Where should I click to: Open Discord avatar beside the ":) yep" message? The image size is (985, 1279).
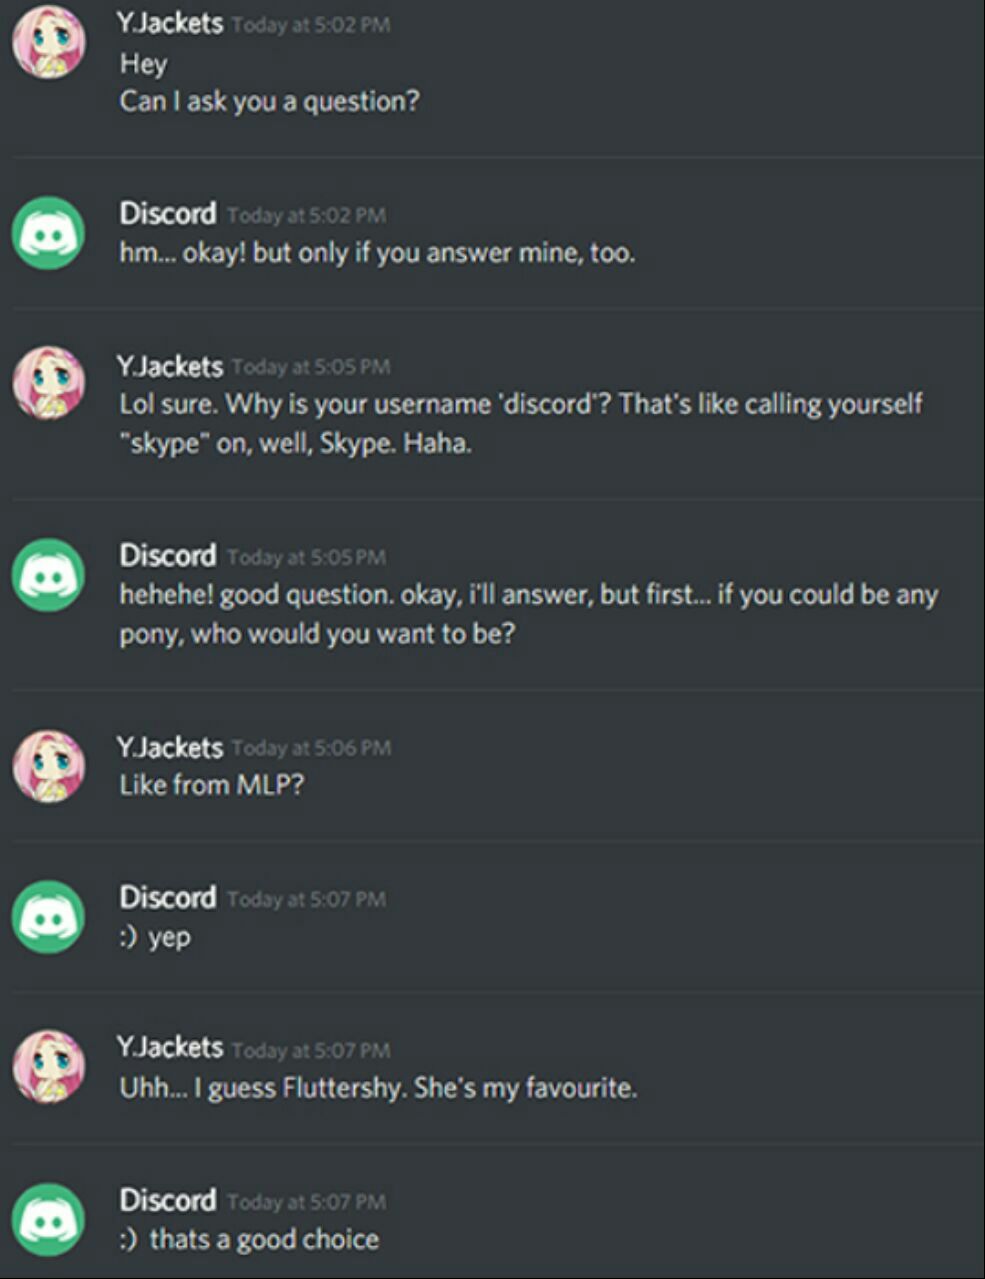point(48,917)
